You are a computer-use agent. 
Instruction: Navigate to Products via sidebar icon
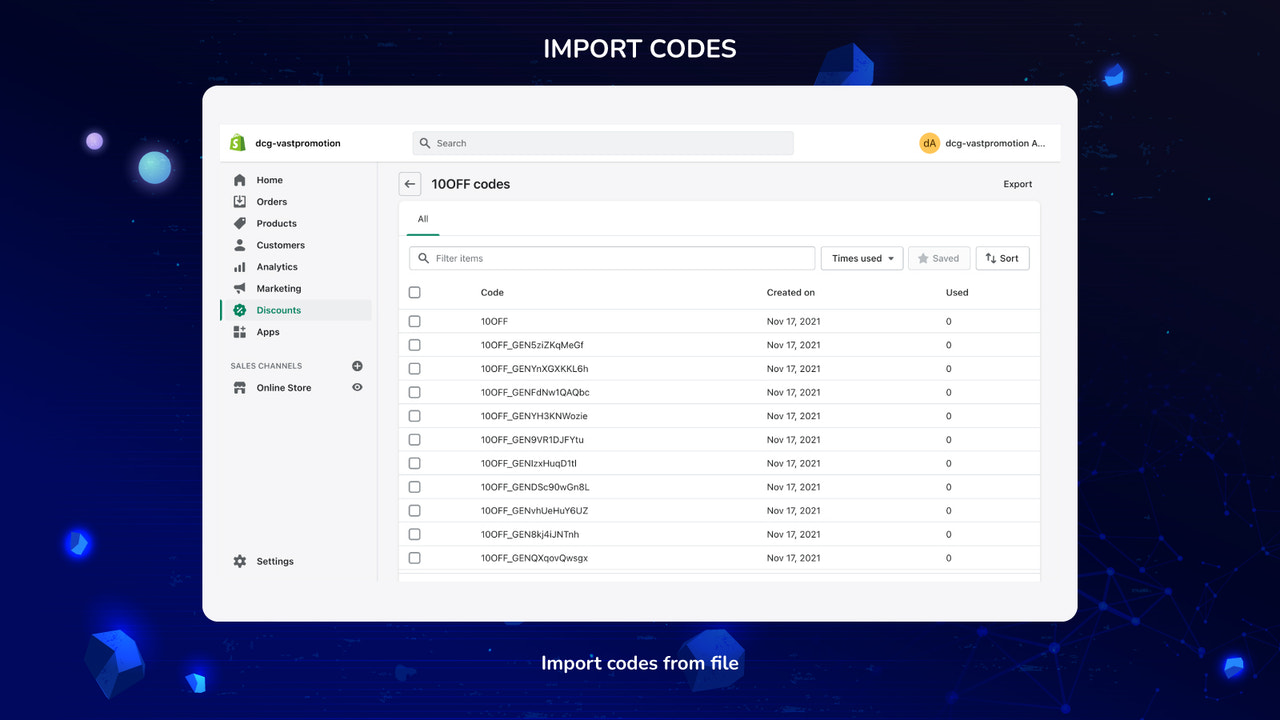point(240,223)
